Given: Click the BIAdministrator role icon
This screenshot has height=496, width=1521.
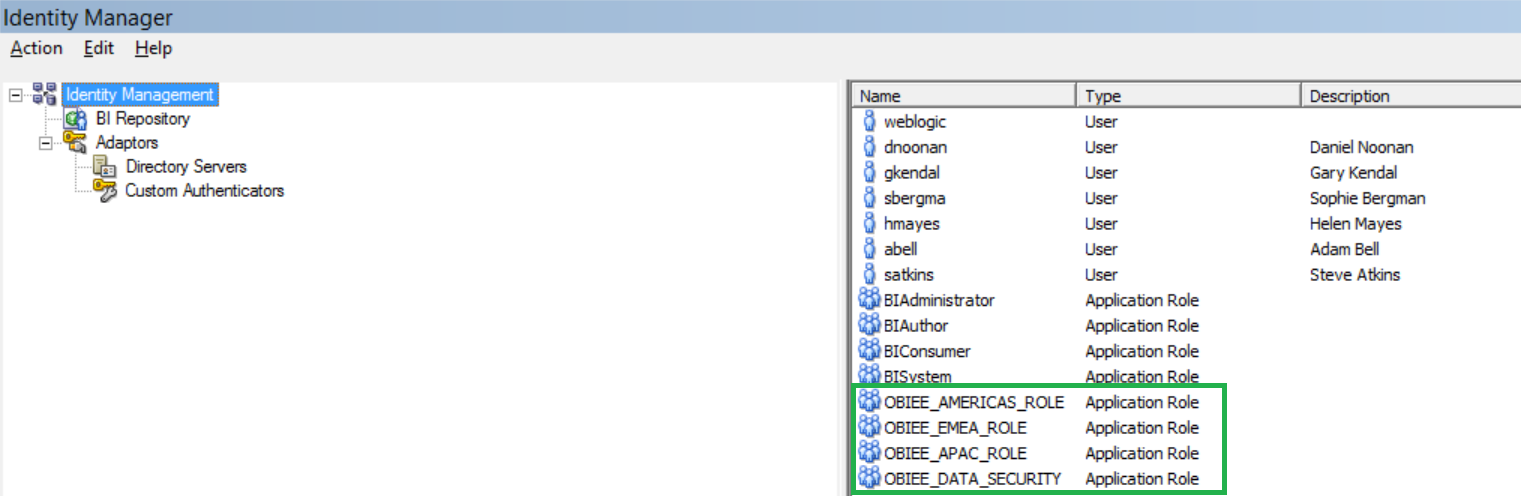Looking at the screenshot, I should (869, 300).
